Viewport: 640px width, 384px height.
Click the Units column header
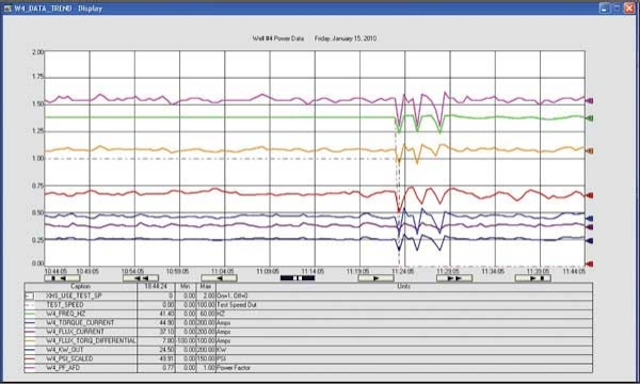(404, 287)
